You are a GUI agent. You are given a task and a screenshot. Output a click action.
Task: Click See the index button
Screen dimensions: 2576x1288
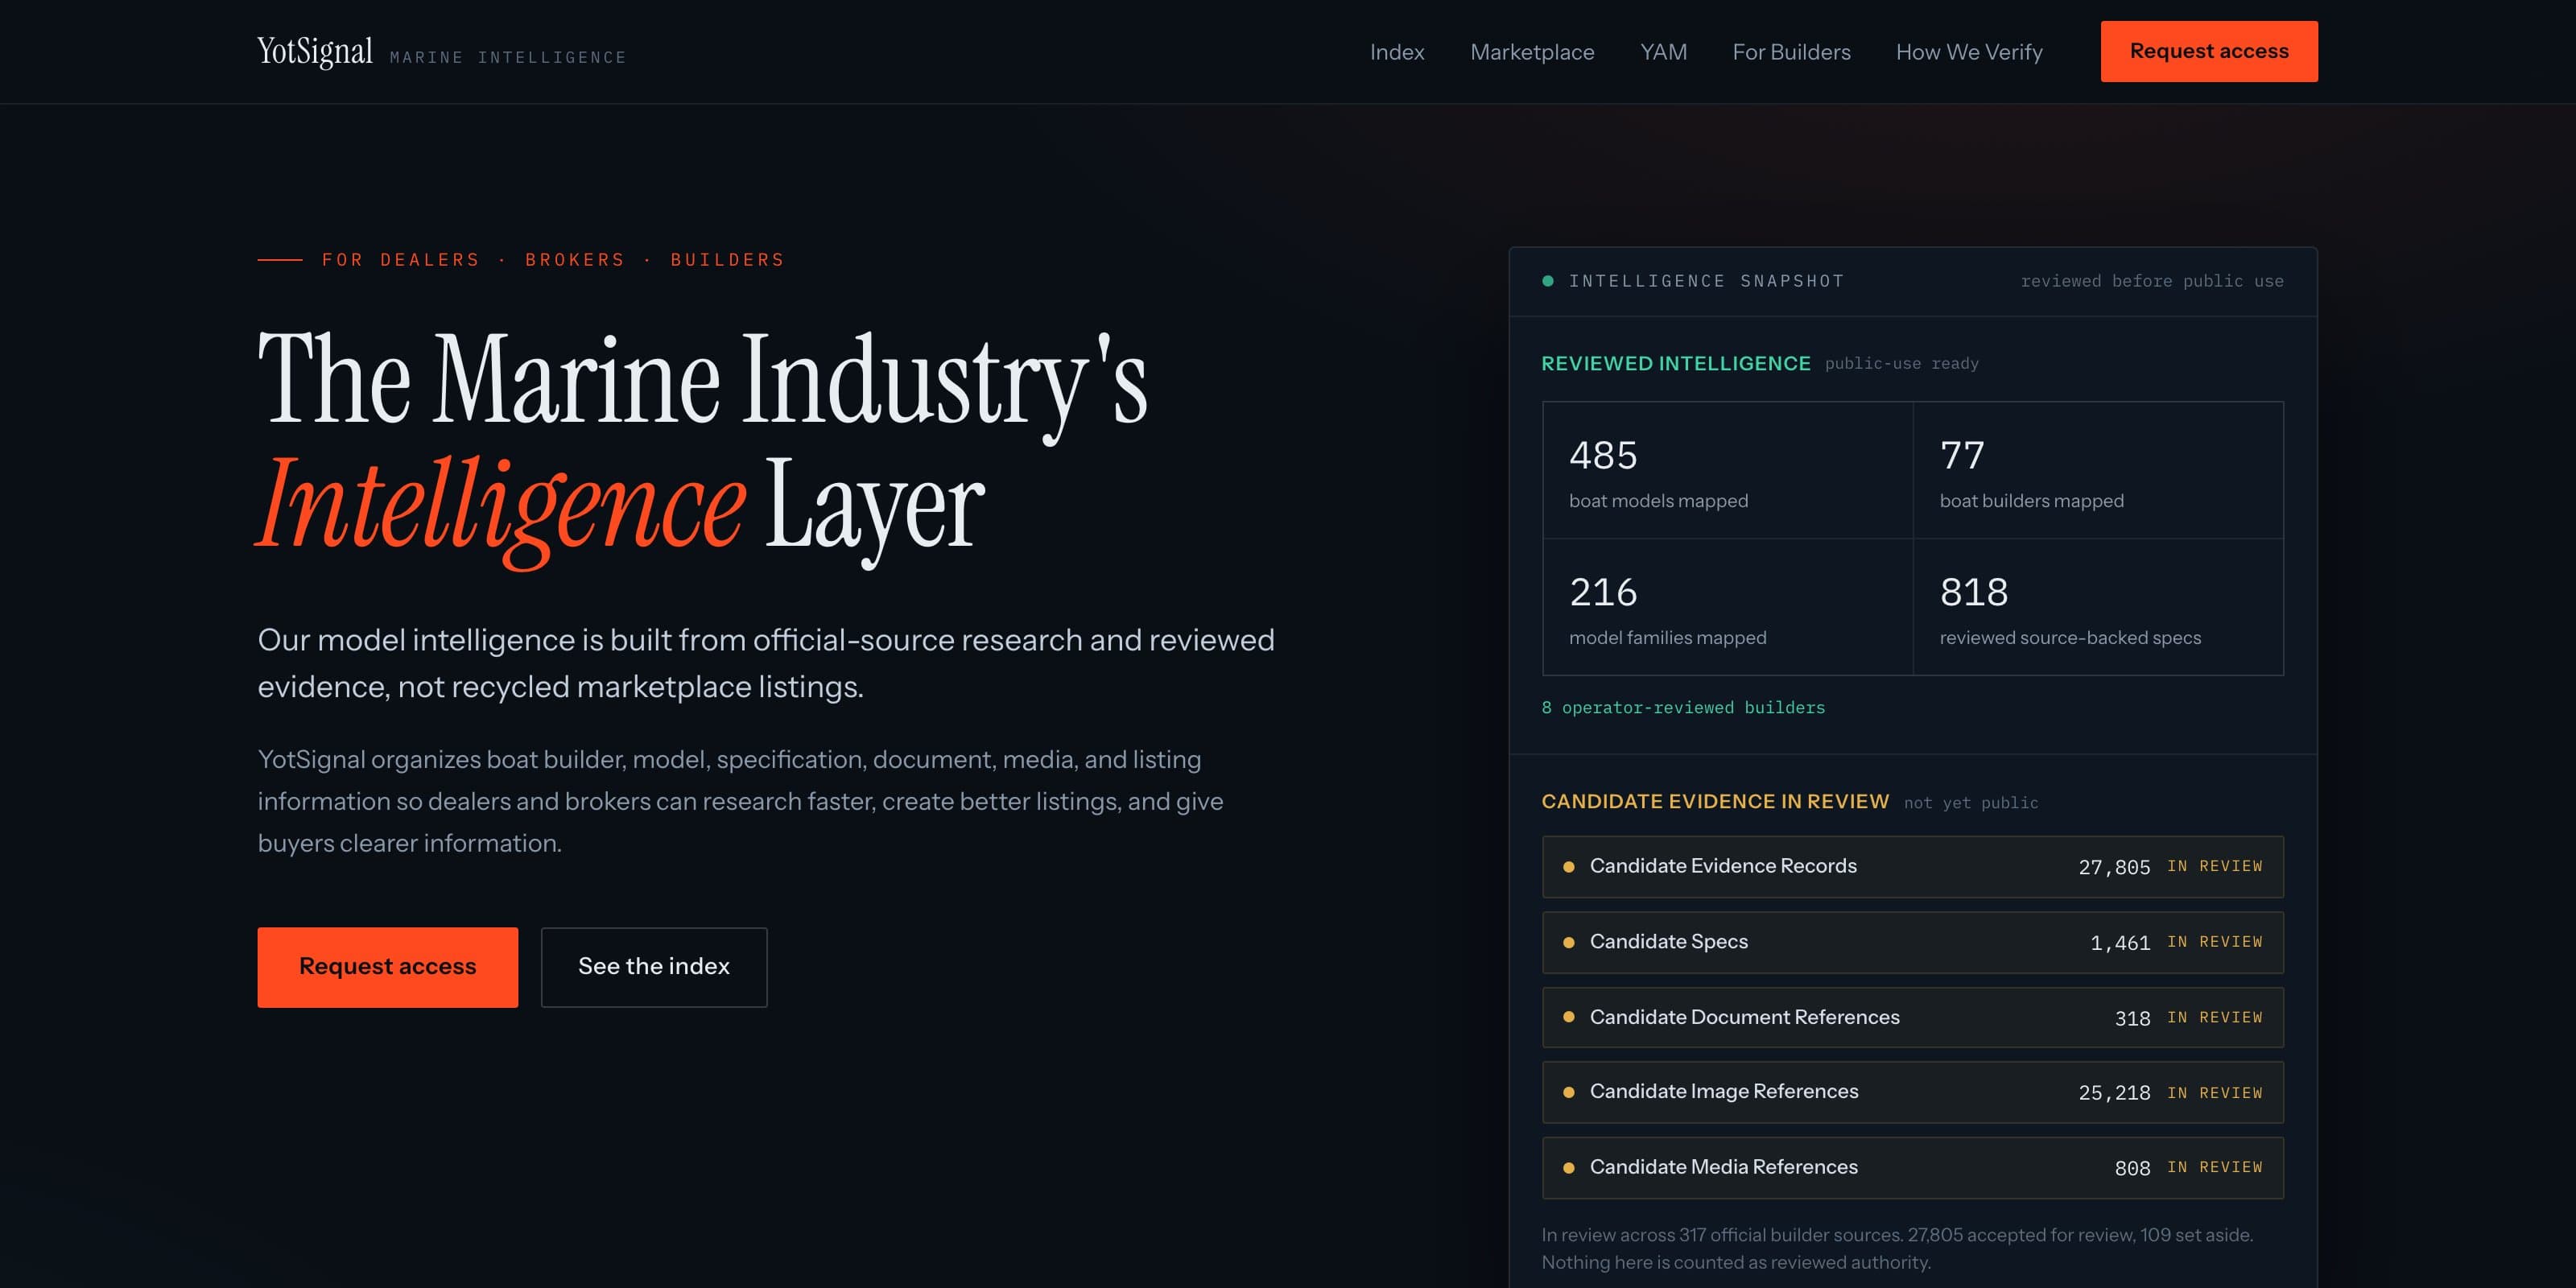coord(654,967)
